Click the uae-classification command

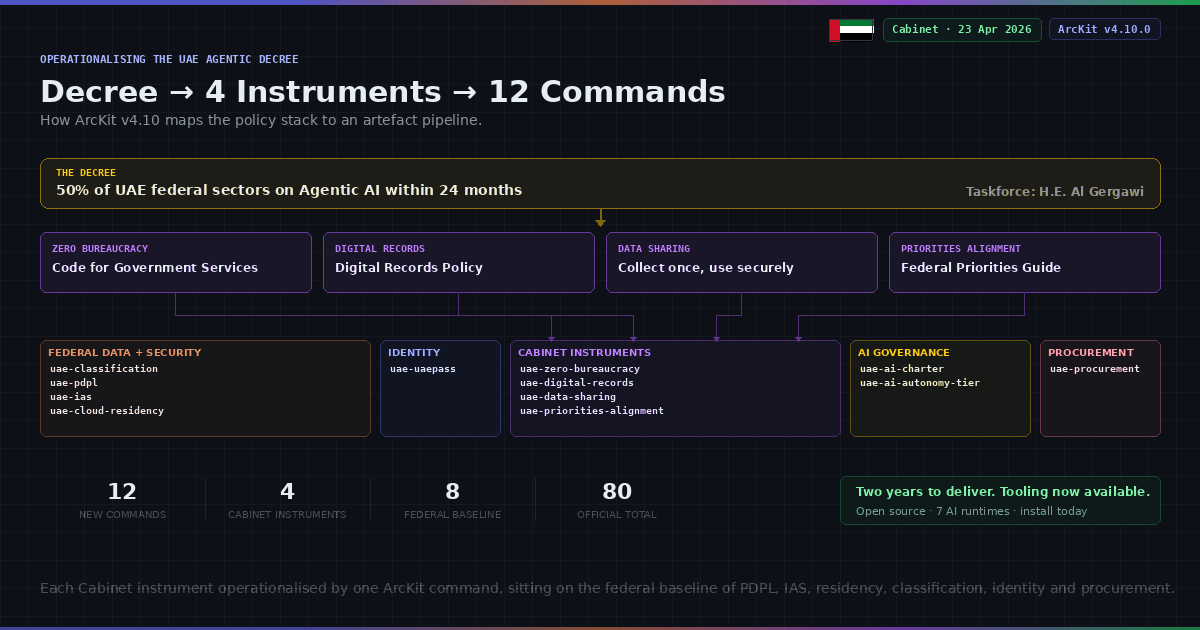104,369
